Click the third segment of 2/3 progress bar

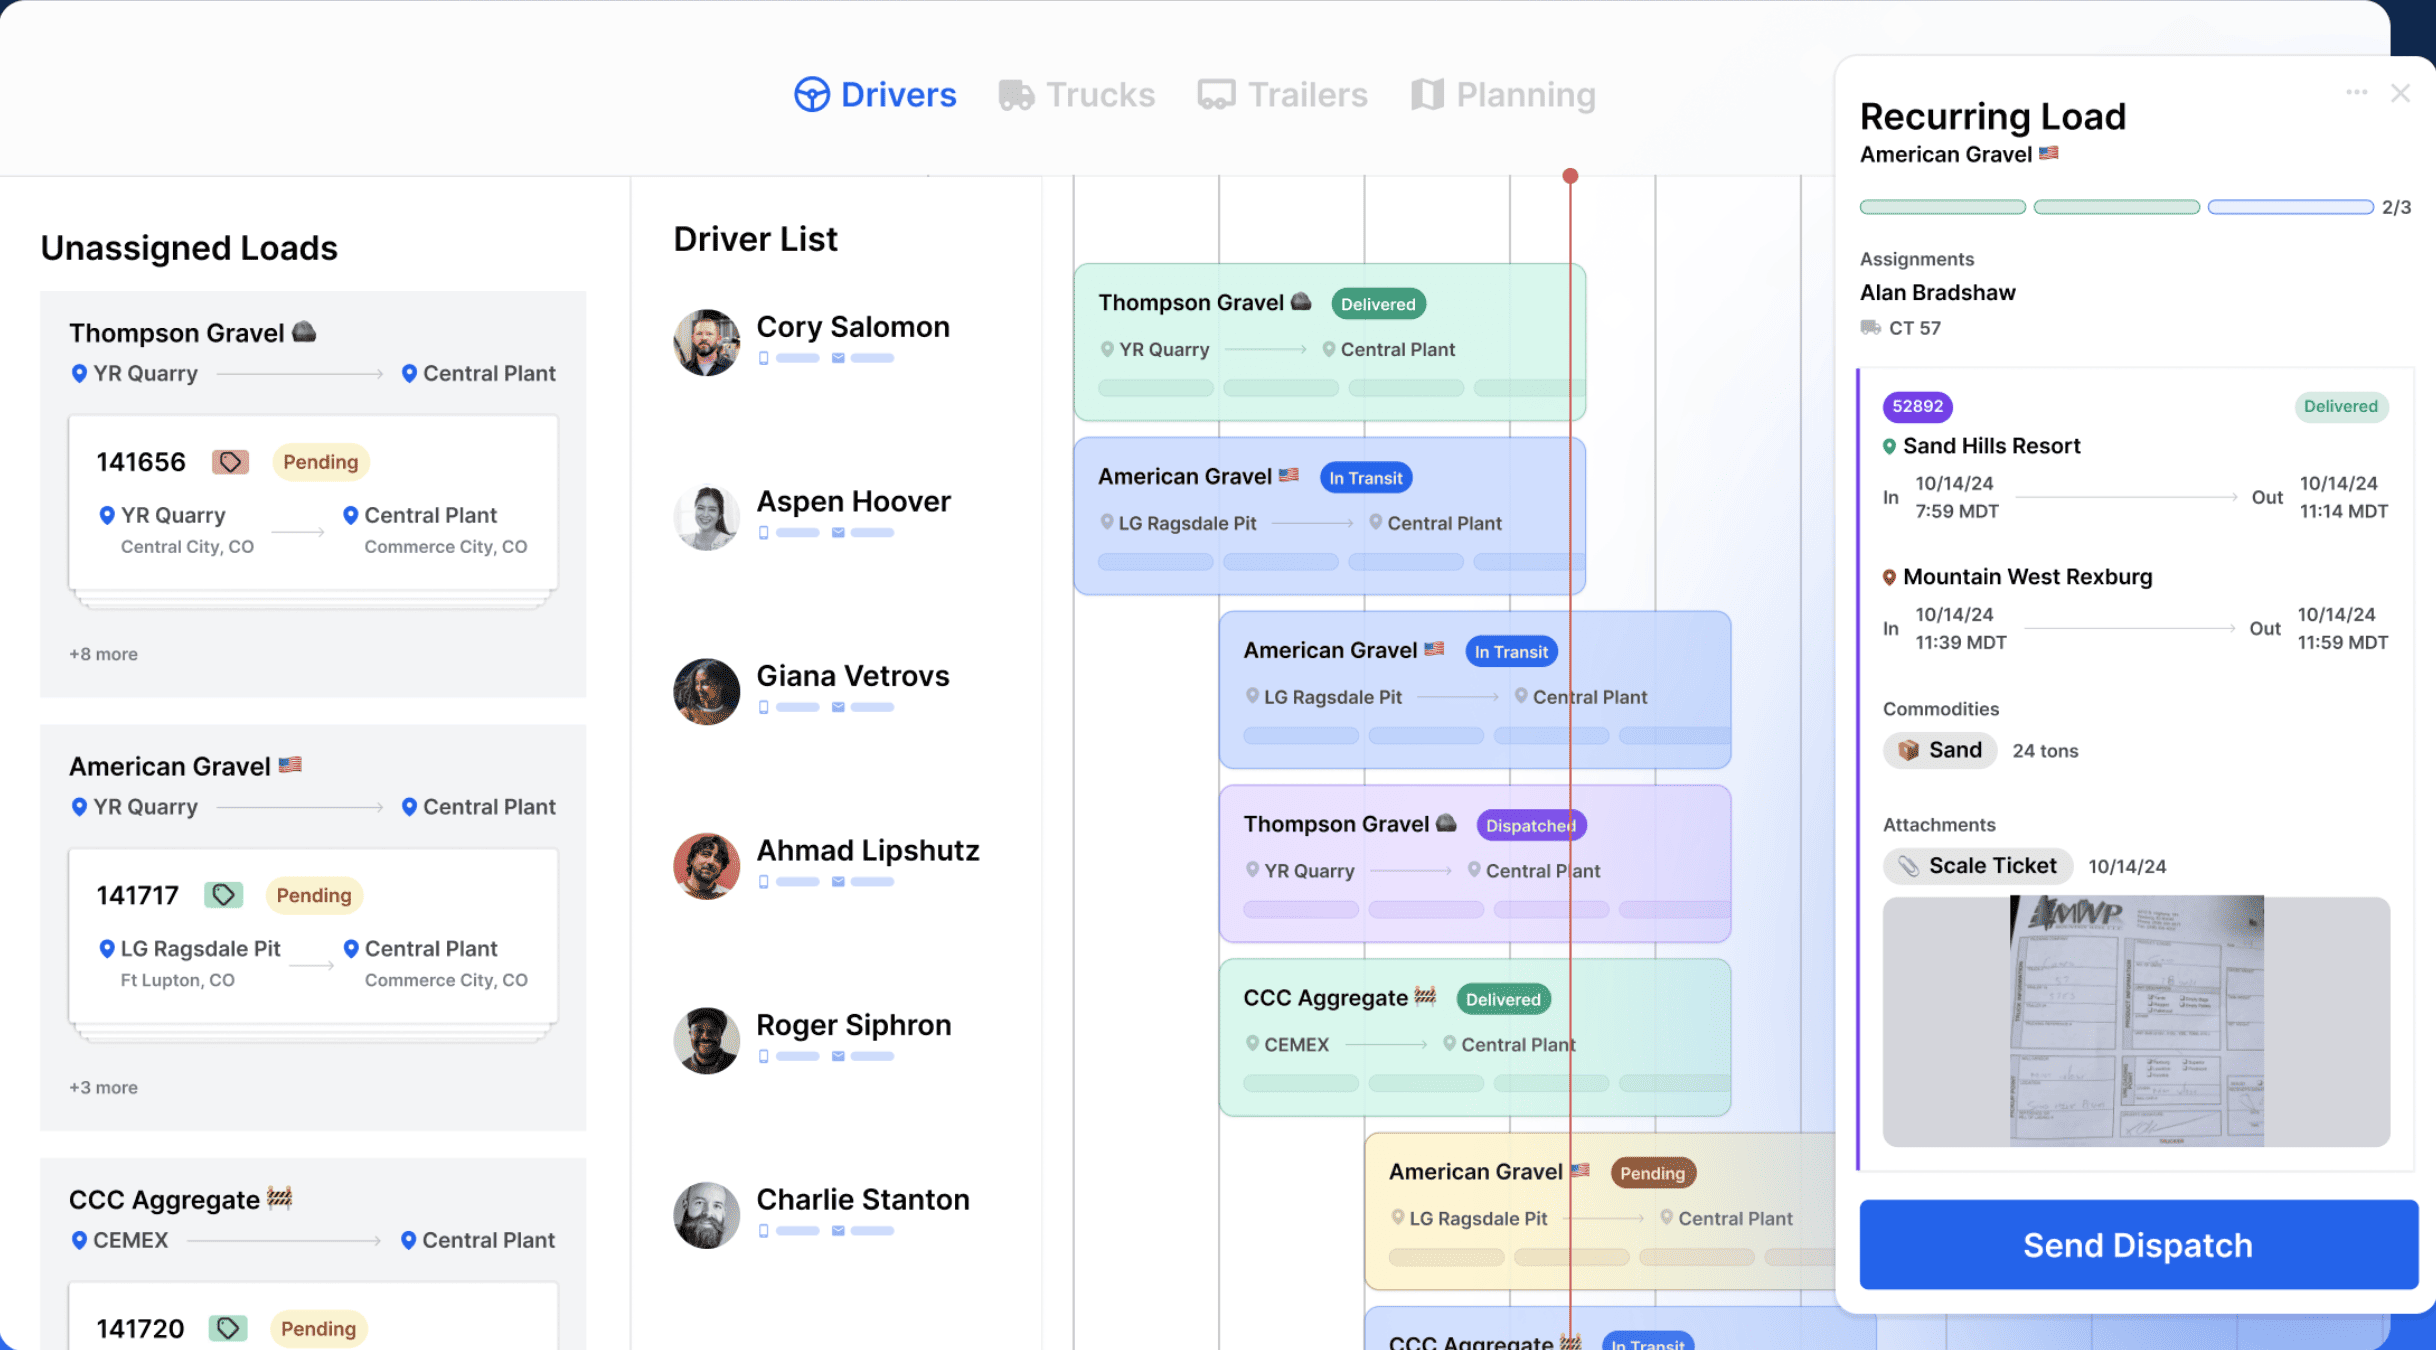[x=2290, y=207]
